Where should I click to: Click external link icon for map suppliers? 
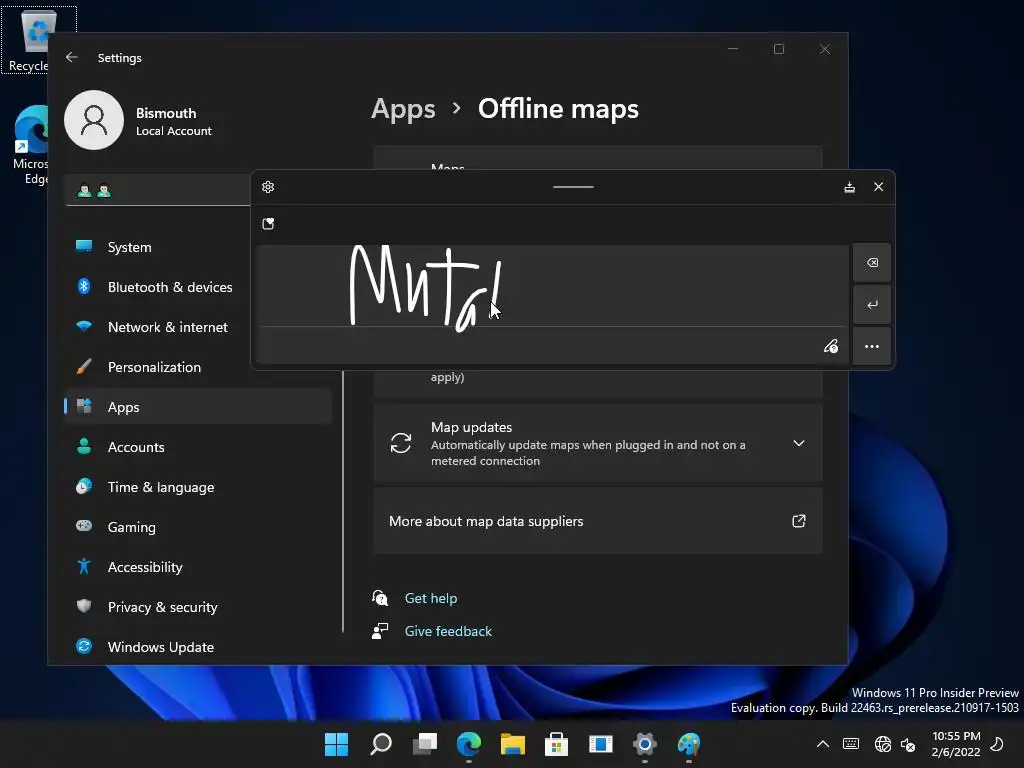pos(798,521)
